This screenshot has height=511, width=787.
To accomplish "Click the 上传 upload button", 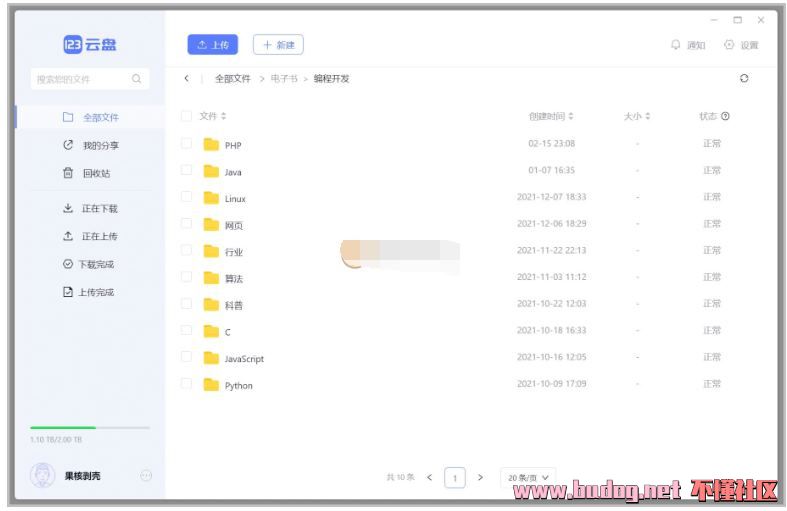I will [x=212, y=45].
